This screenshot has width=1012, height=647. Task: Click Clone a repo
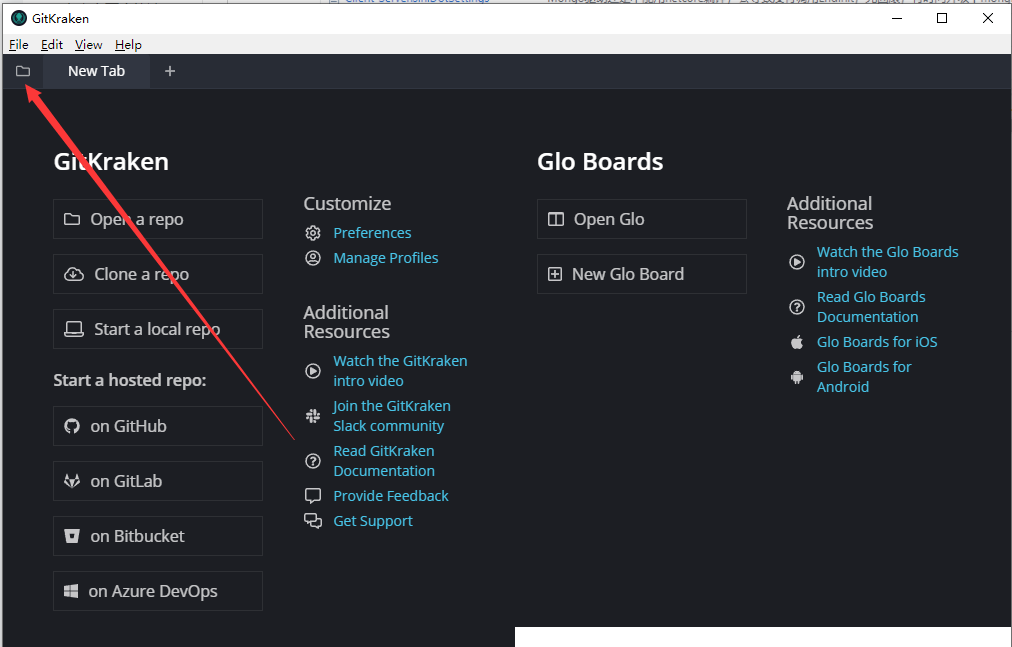click(x=157, y=273)
